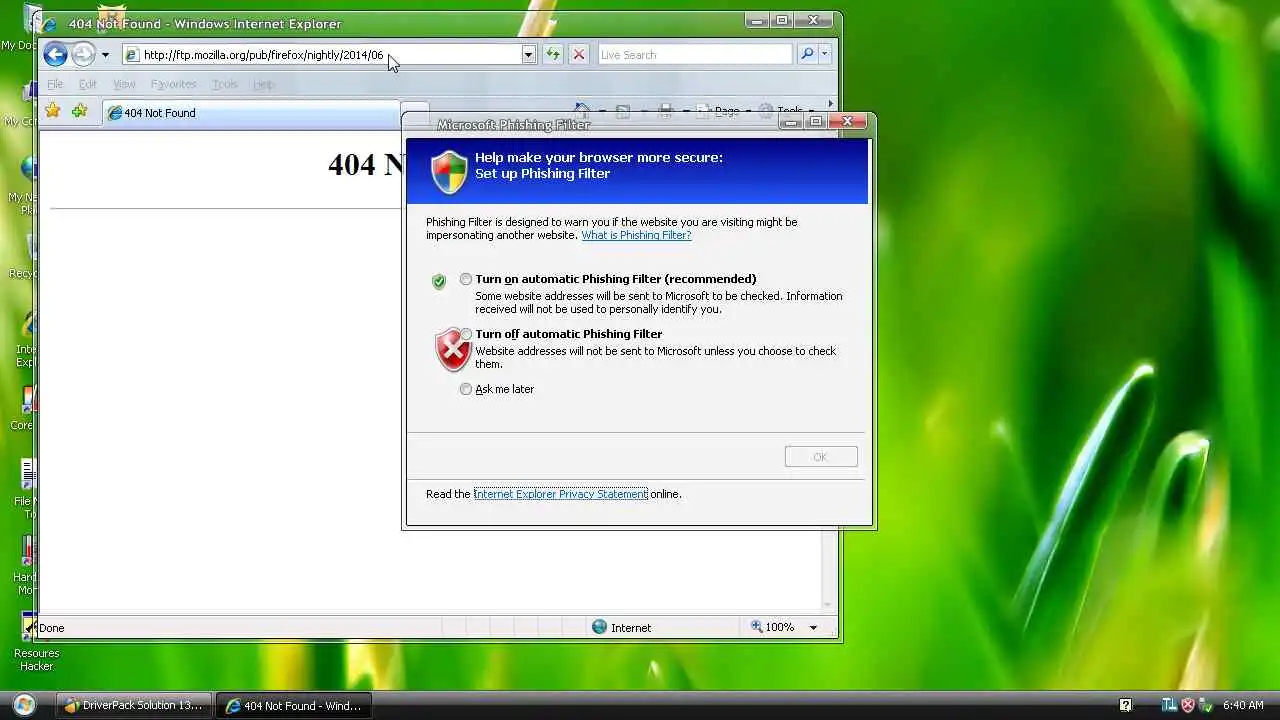Close the Microsoft Phishing Filter dialog

847,122
